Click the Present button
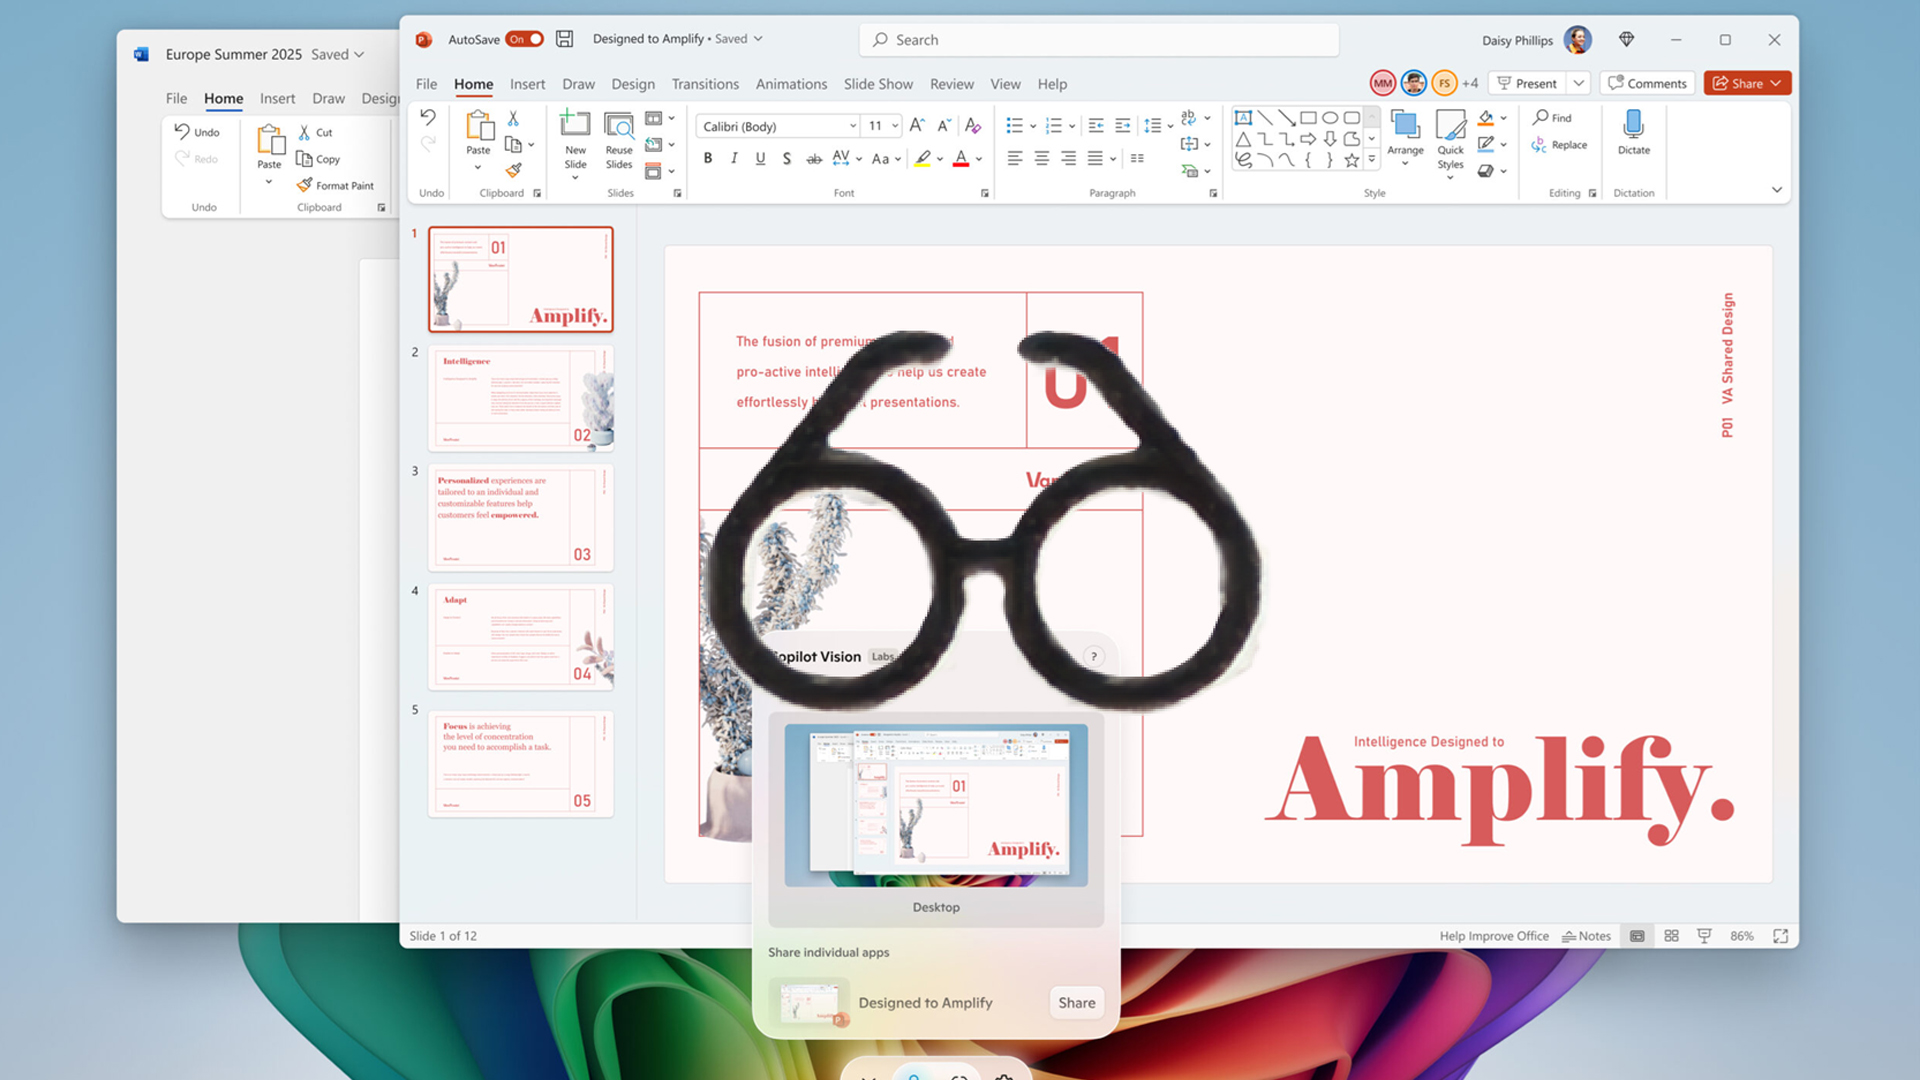Viewport: 1920px width, 1080px height. click(1527, 83)
